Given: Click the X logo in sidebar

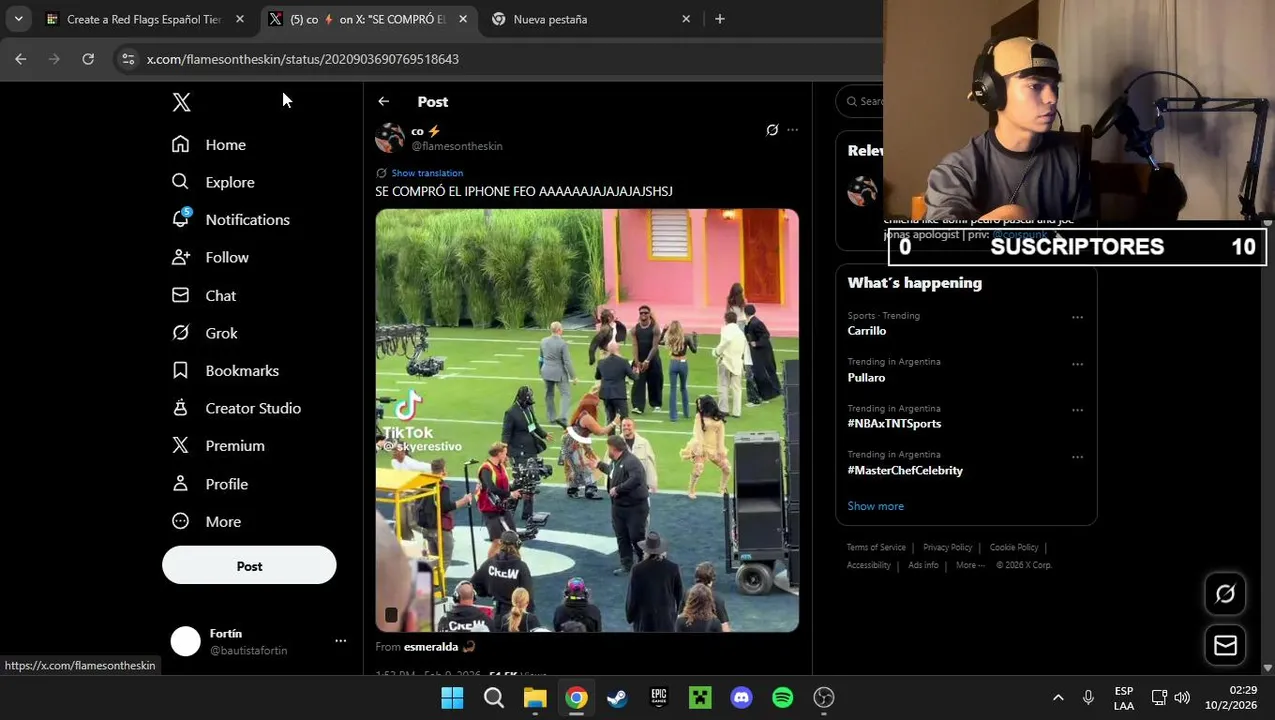Looking at the screenshot, I should (x=181, y=102).
